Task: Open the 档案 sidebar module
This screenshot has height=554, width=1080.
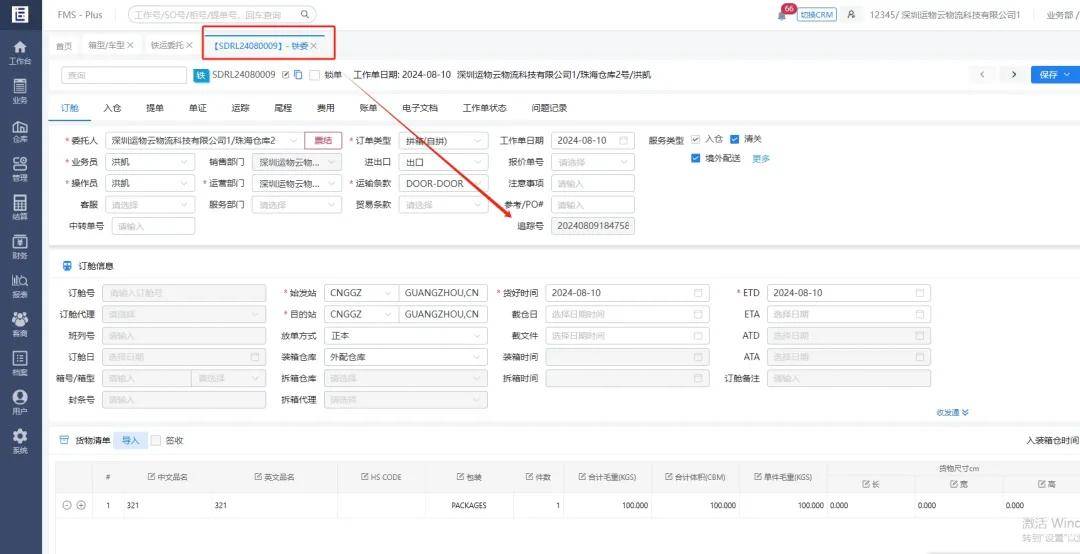Action: [x=20, y=363]
